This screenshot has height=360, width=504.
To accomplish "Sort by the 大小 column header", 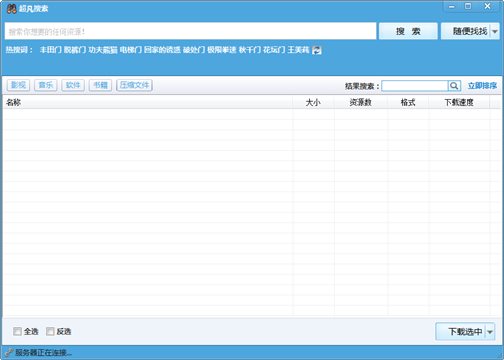I will tap(313, 102).
